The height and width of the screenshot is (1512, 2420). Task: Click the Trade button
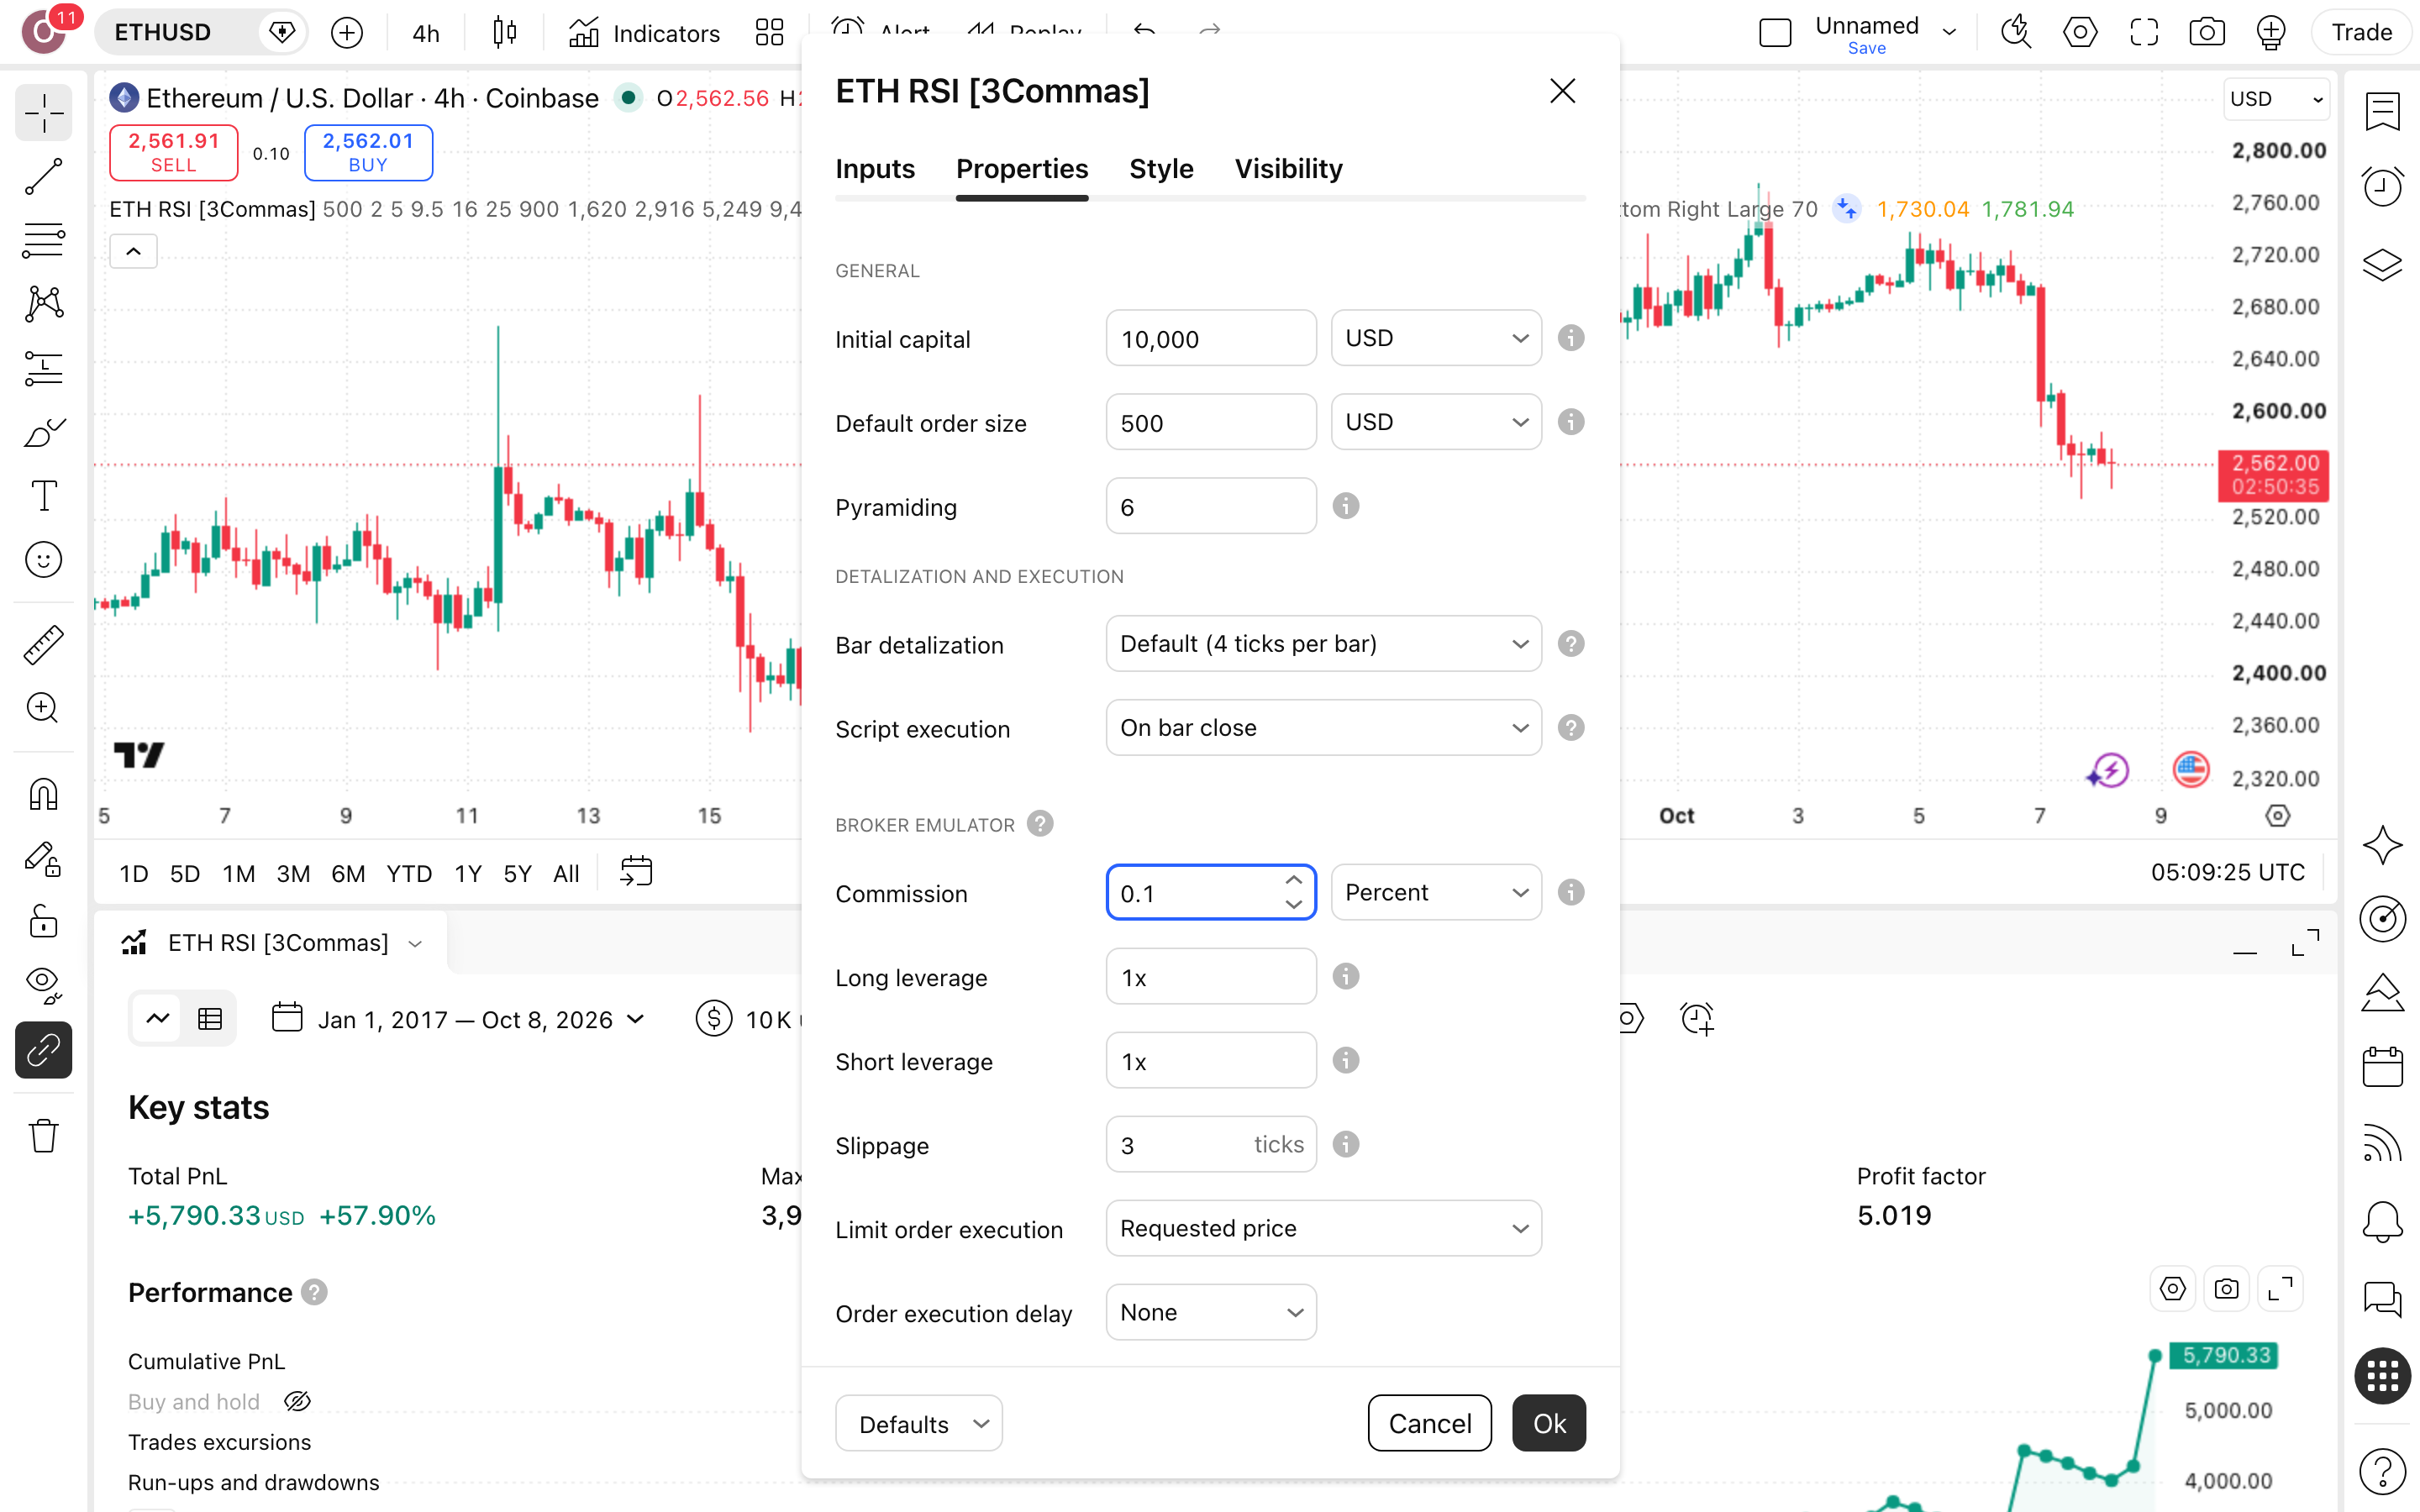pyautogui.click(x=2361, y=33)
